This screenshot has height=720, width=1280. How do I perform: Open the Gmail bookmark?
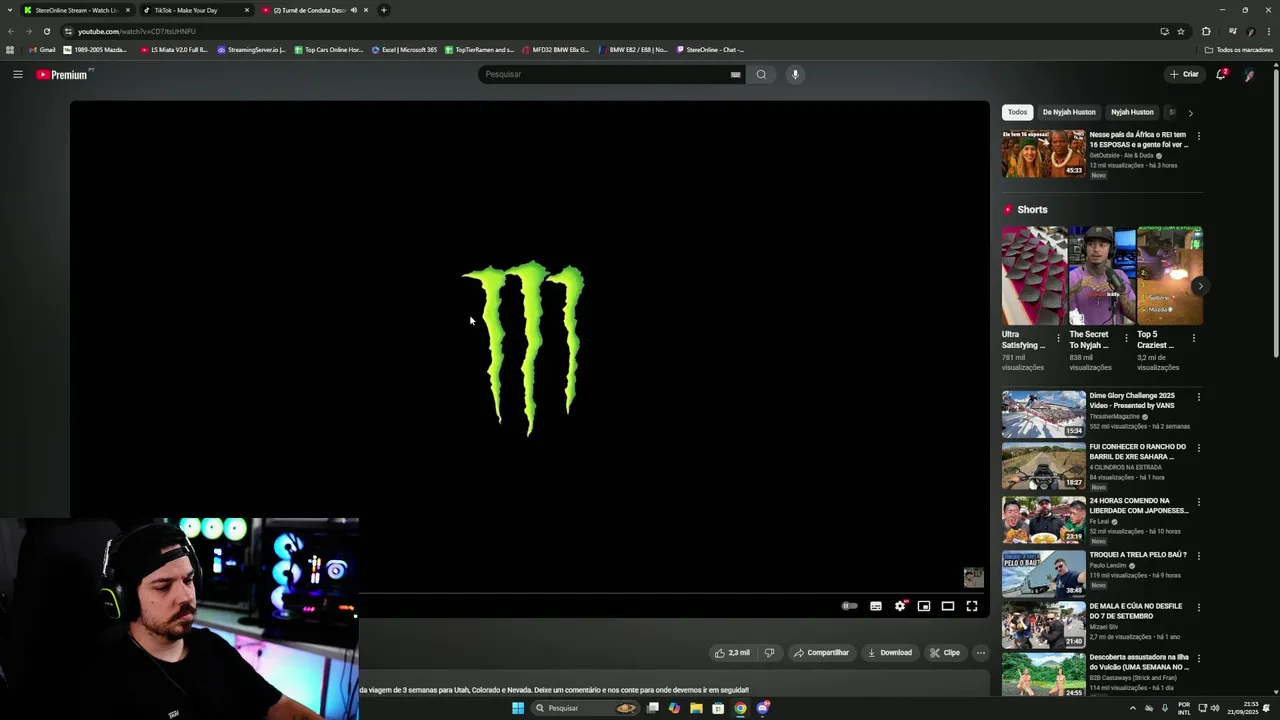click(41, 50)
